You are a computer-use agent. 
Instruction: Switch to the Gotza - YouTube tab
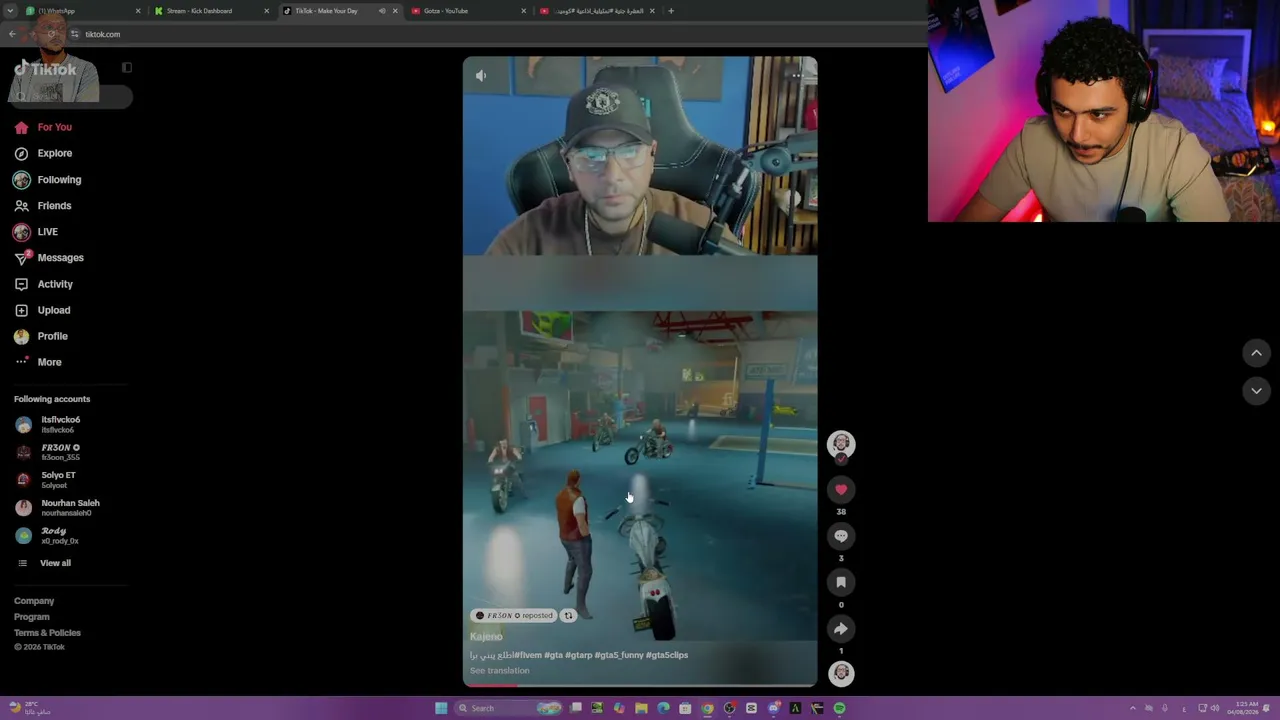(468, 11)
